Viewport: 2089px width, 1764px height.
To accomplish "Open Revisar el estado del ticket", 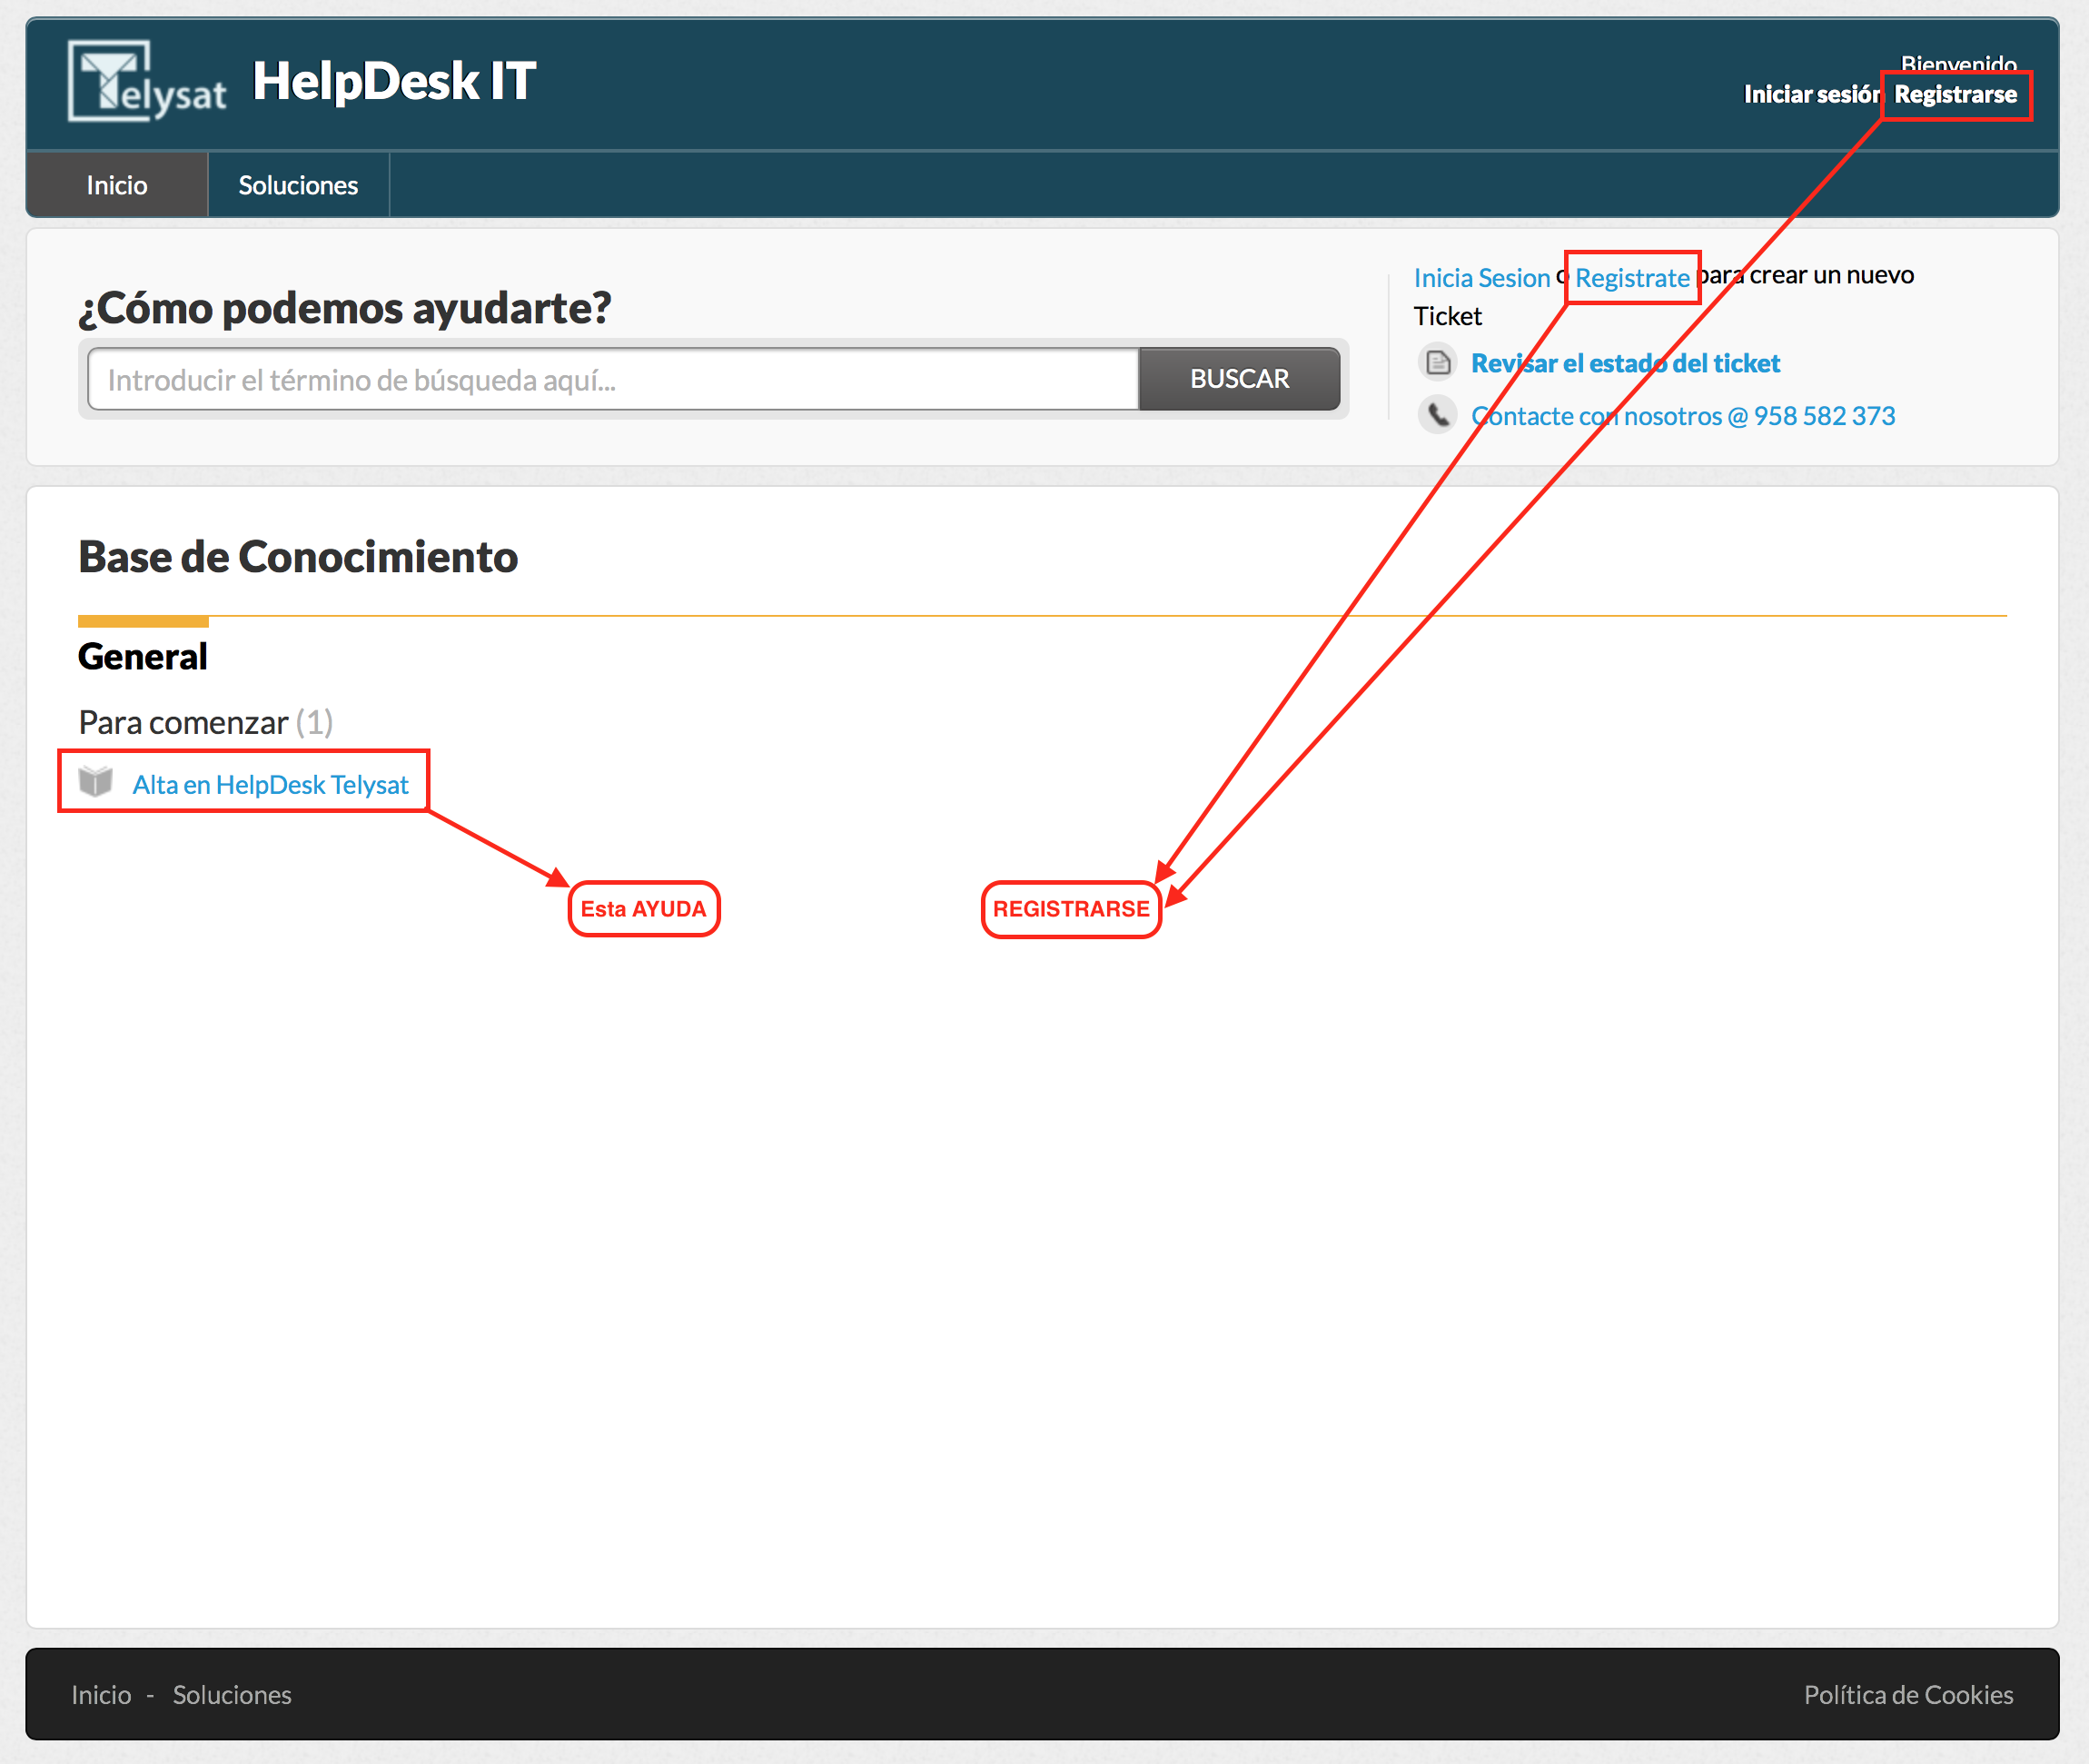I will click(1625, 363).
